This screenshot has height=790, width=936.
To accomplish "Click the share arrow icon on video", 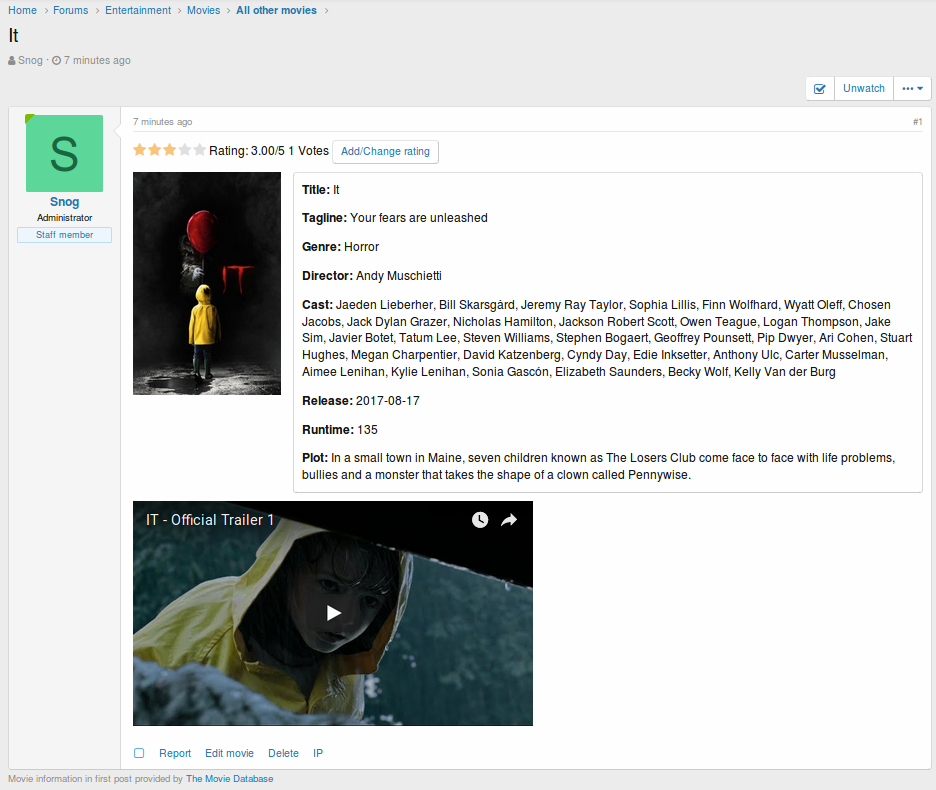I will coord(509,520).
